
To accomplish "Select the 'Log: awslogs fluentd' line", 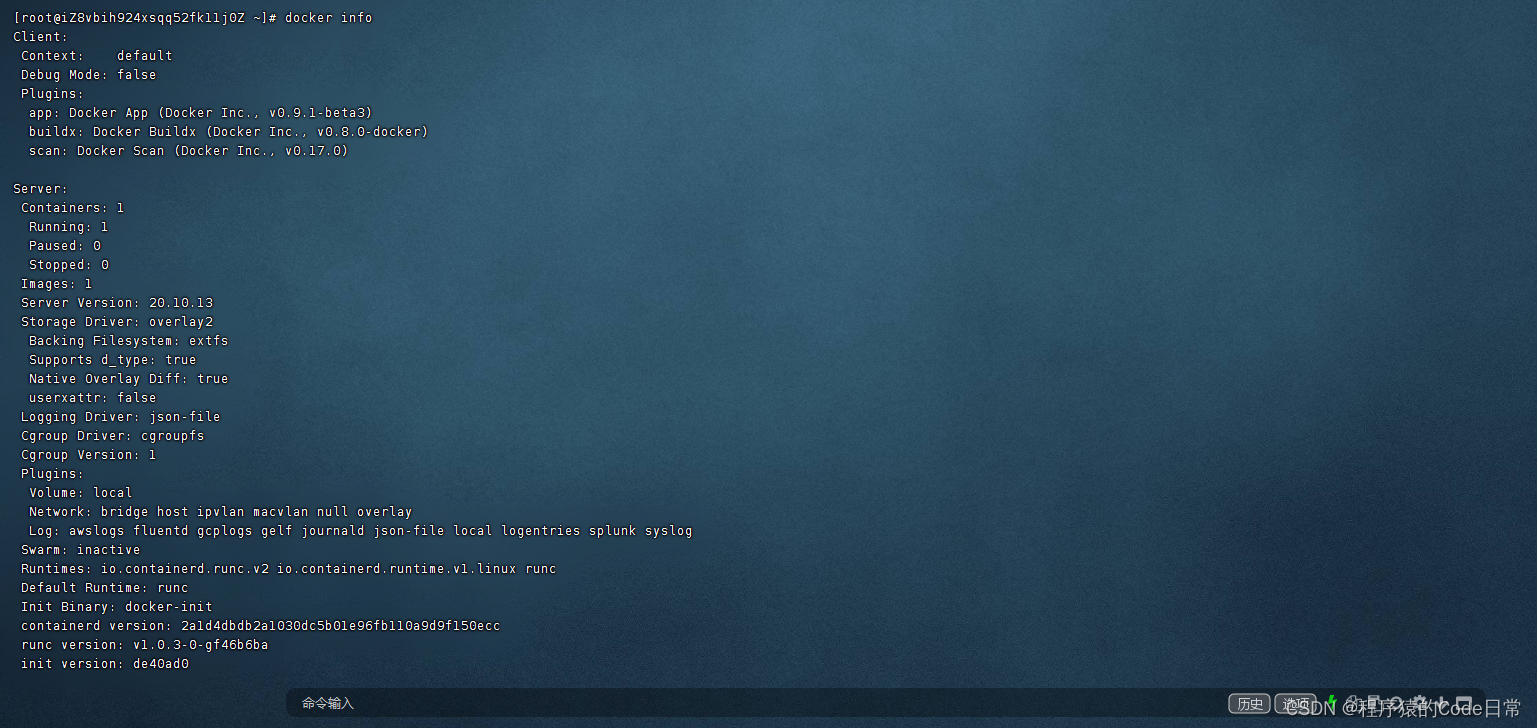I will pos(361,531).
